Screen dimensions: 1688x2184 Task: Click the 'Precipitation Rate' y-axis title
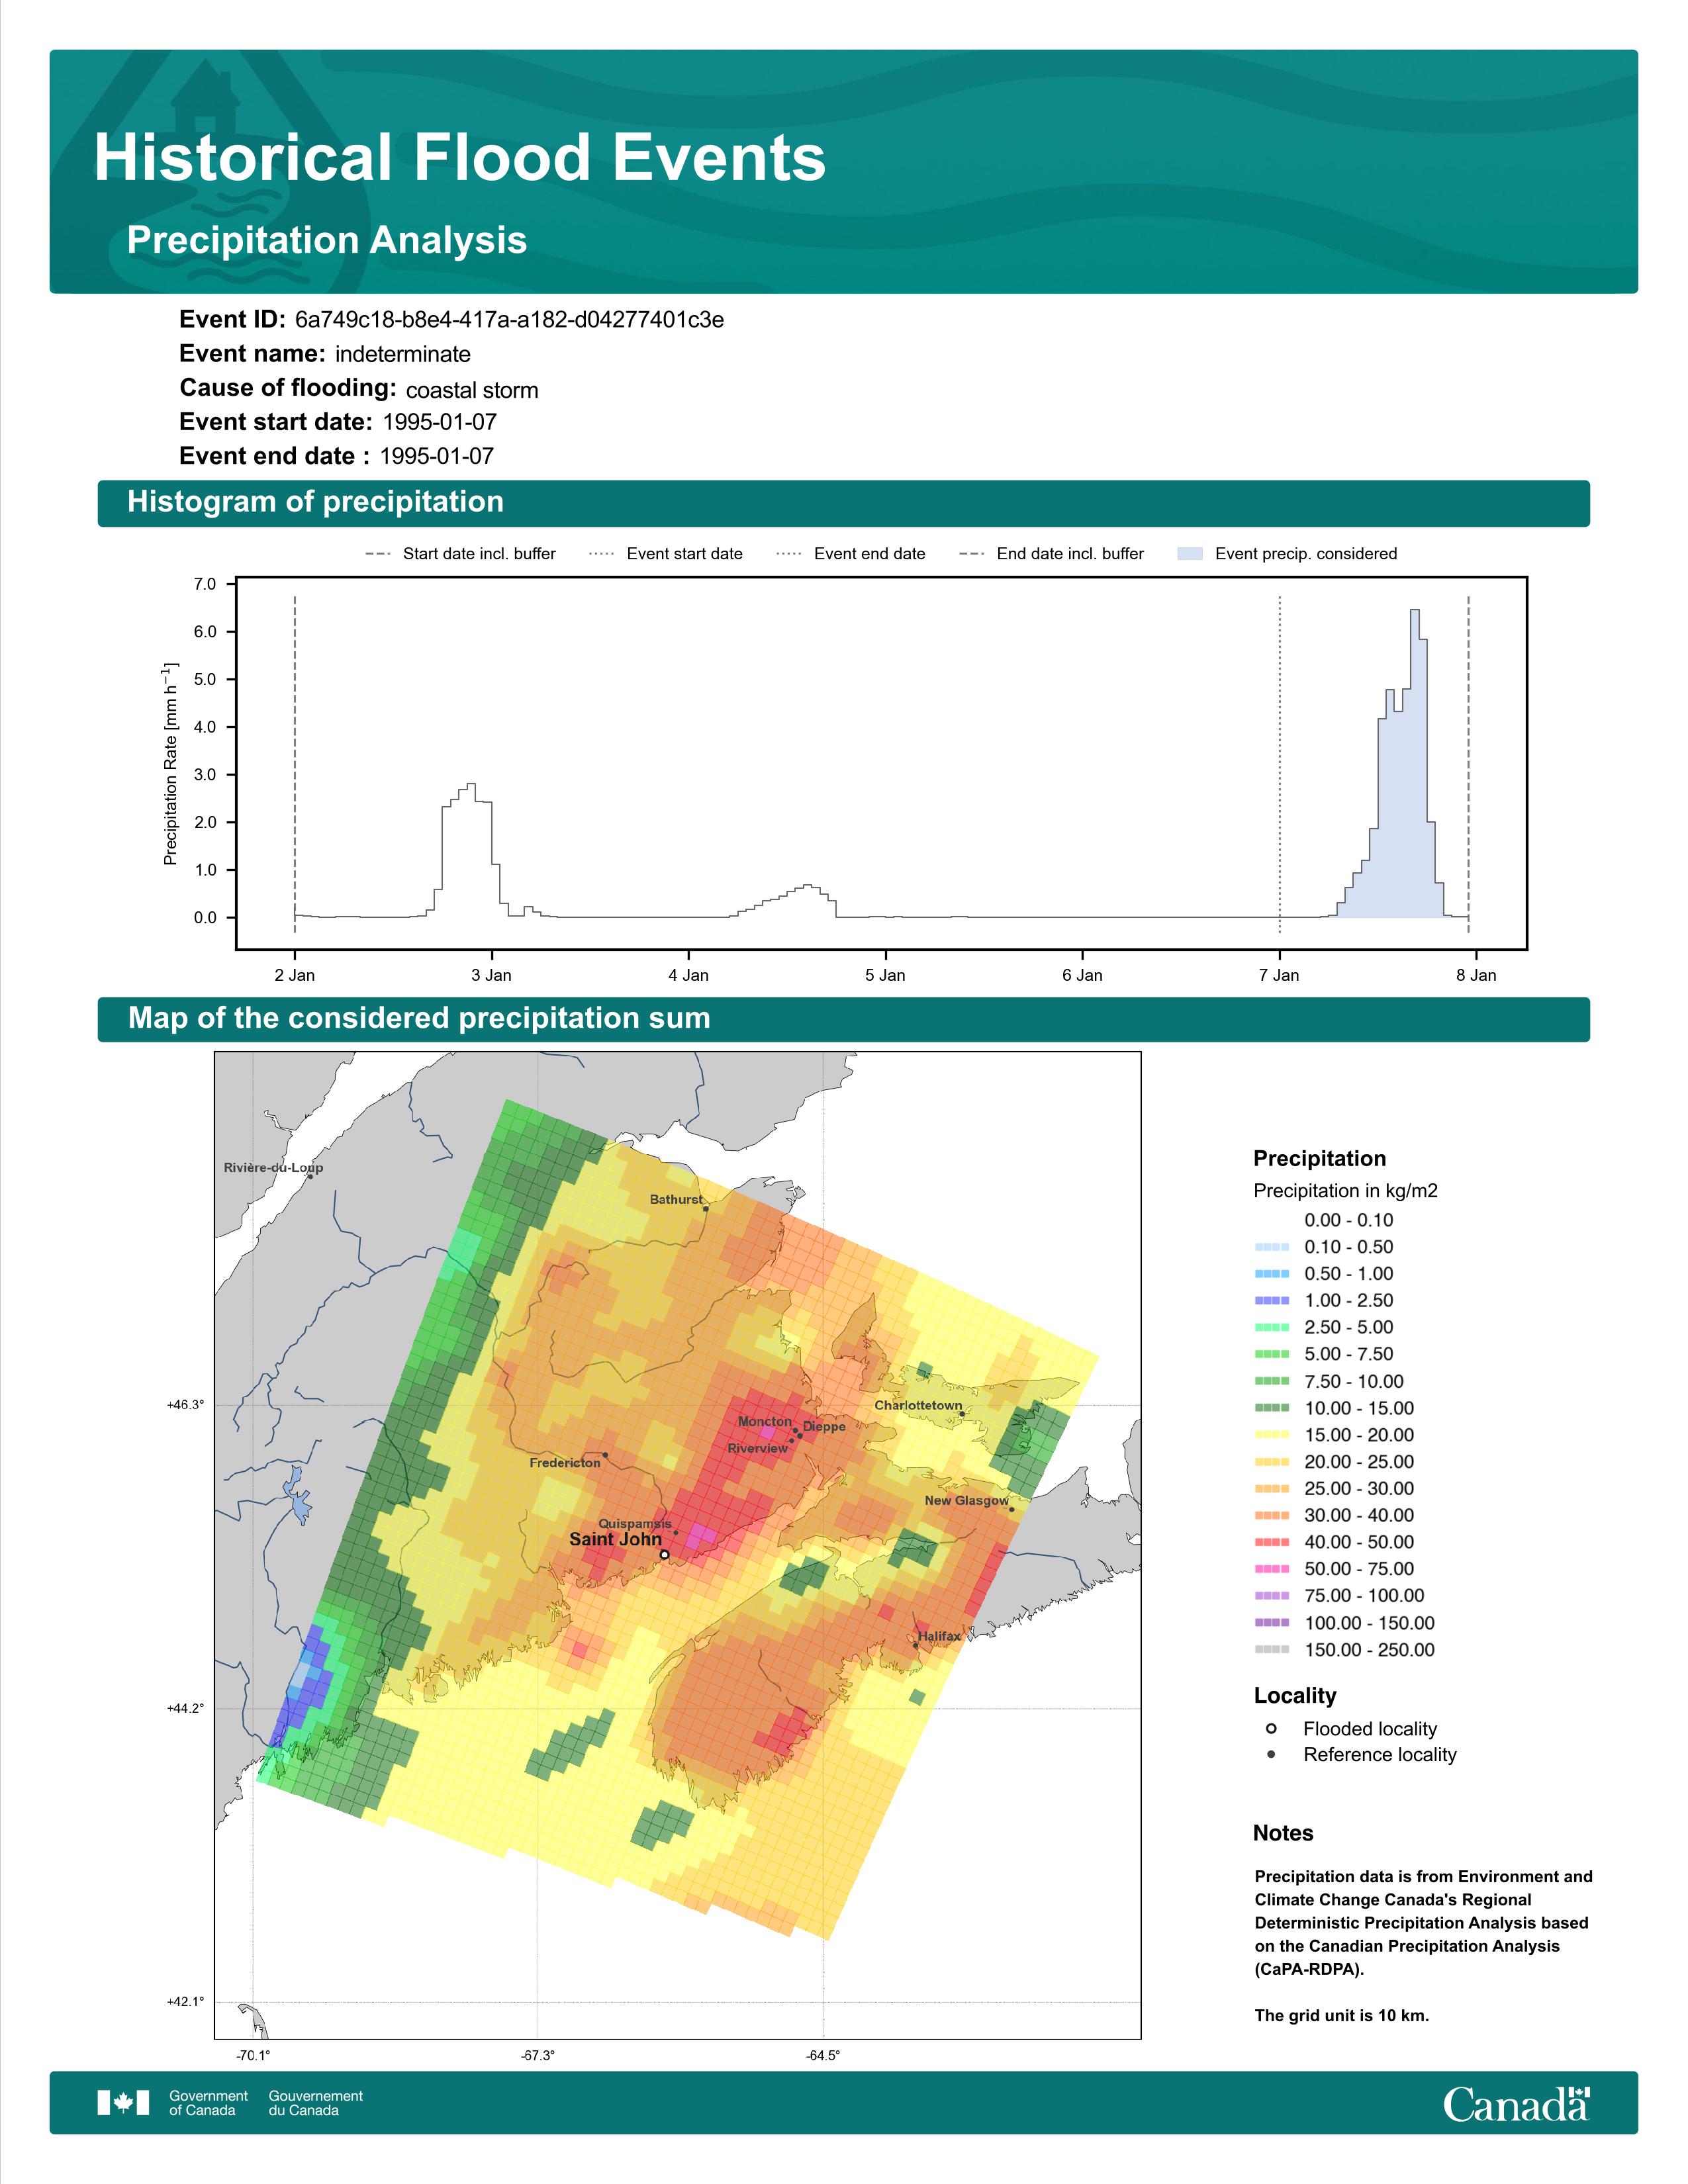(x=170, y=763)
